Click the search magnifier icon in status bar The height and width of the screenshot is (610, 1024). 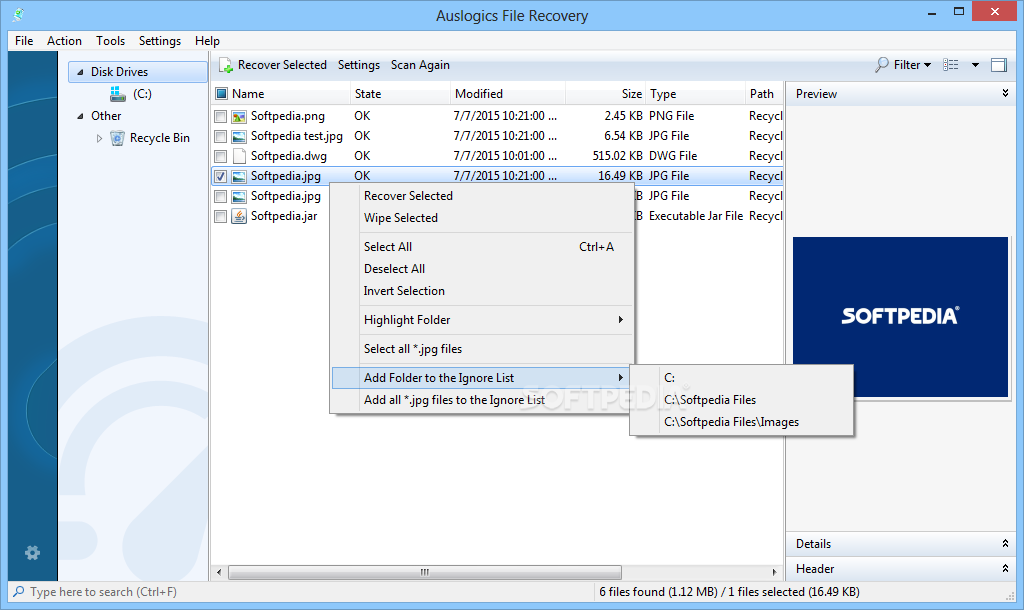[19, 592]
